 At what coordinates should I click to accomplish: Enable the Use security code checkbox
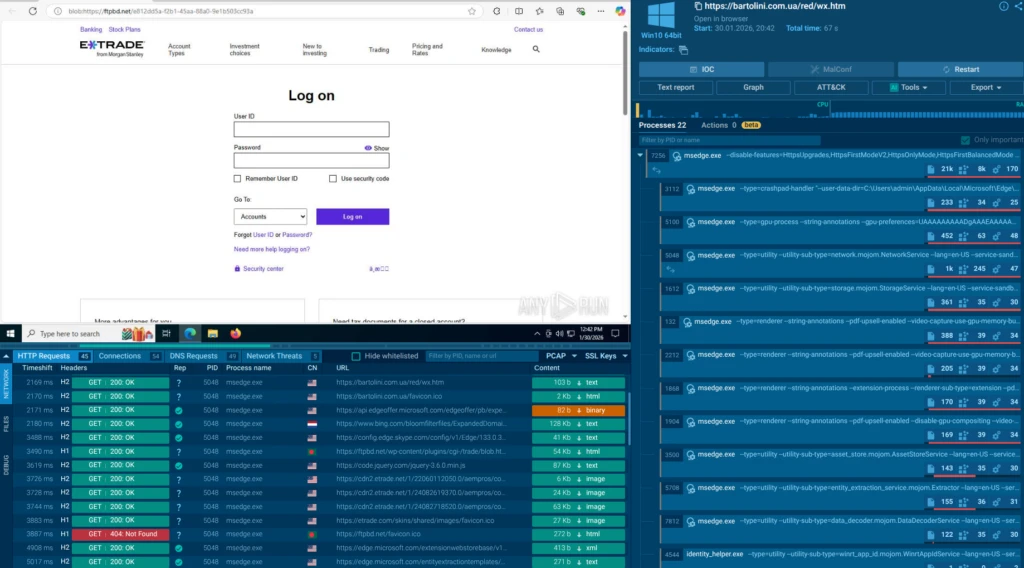pos(333,178)
